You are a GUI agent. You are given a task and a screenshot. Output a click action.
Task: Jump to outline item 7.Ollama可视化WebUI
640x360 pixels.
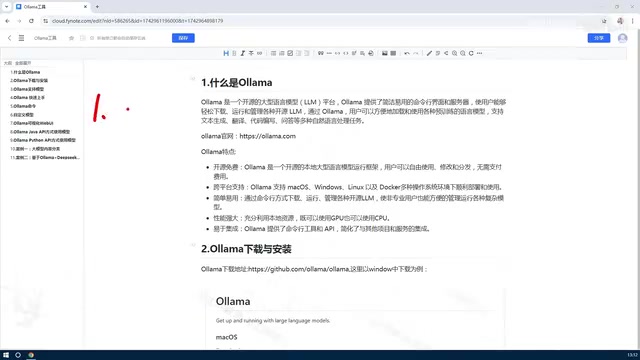32,123
